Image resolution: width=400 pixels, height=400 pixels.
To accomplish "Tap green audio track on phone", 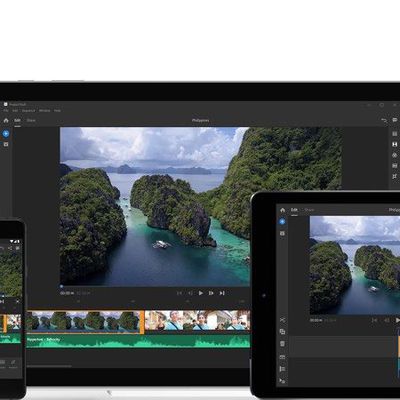I will 11,339.
